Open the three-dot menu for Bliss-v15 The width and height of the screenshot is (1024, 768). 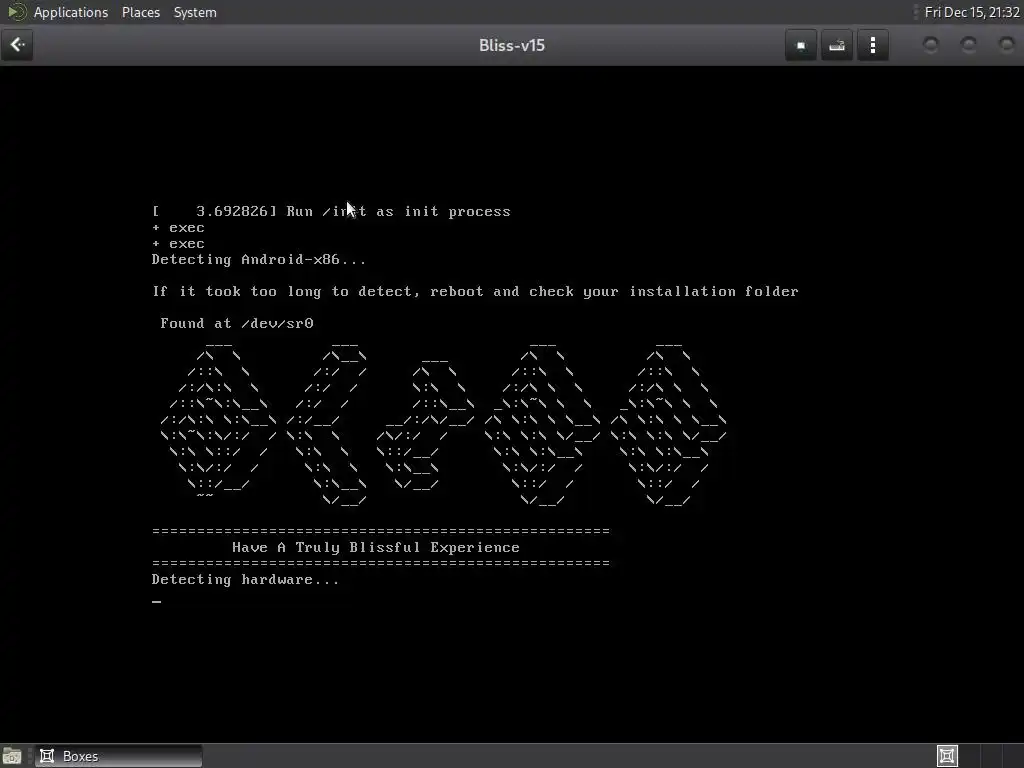tap(872, 46)
